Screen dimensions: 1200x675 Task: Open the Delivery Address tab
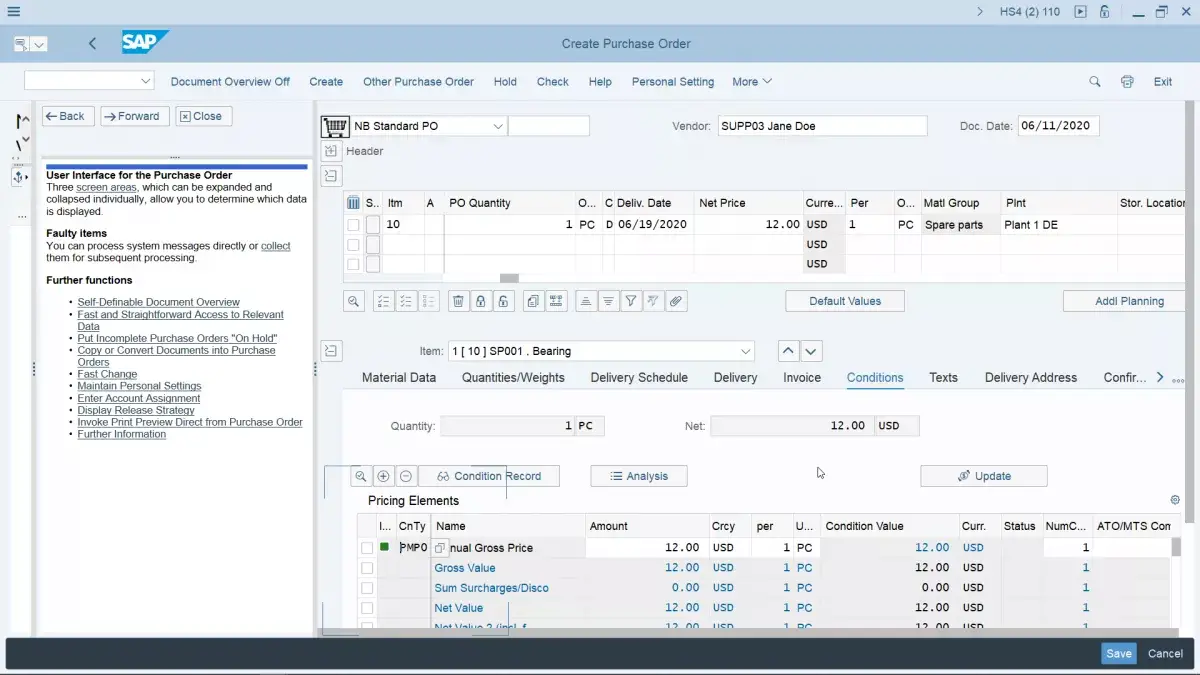coord(1031,378)
